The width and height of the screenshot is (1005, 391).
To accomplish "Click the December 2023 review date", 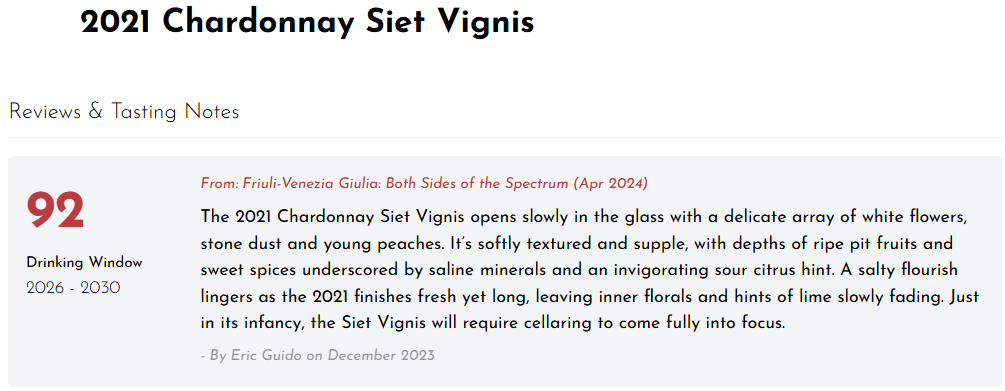I will [x=380, y=355].
